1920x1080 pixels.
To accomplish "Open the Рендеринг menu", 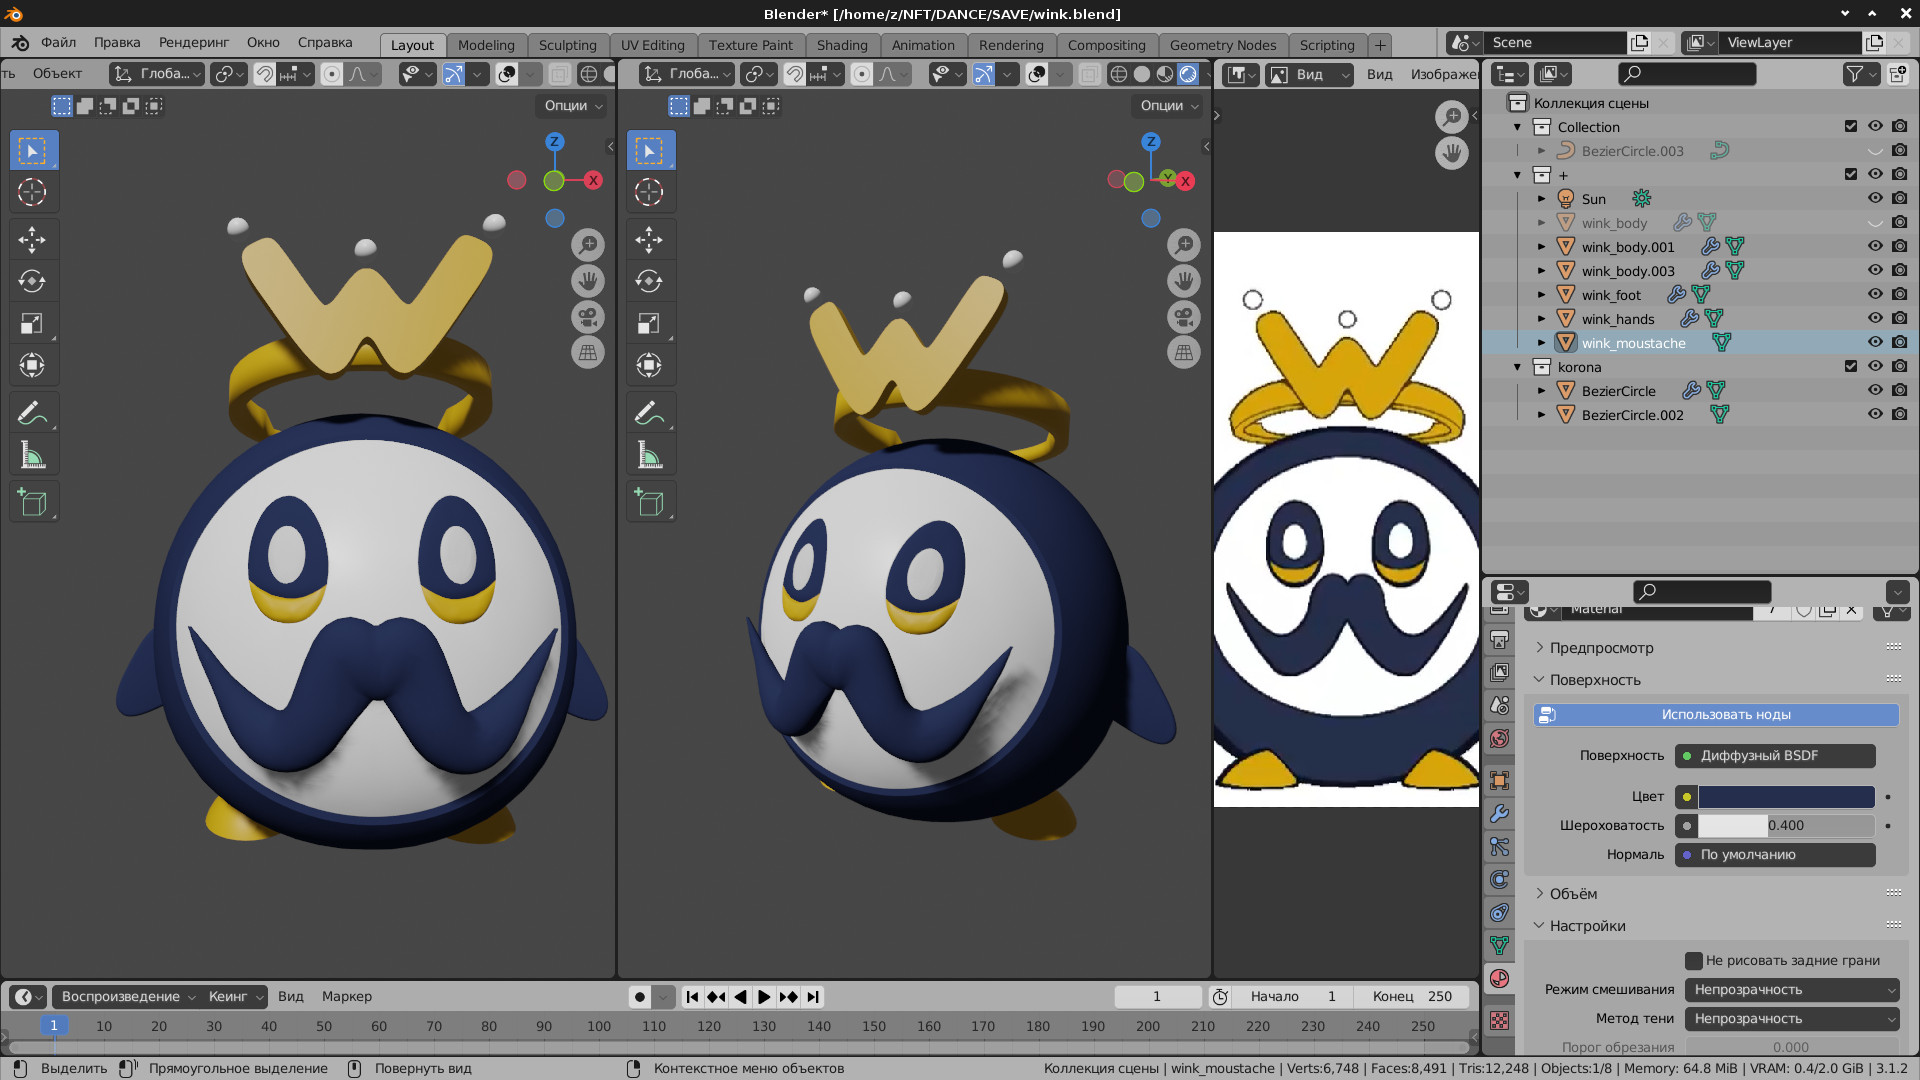I will click(194, 43).
